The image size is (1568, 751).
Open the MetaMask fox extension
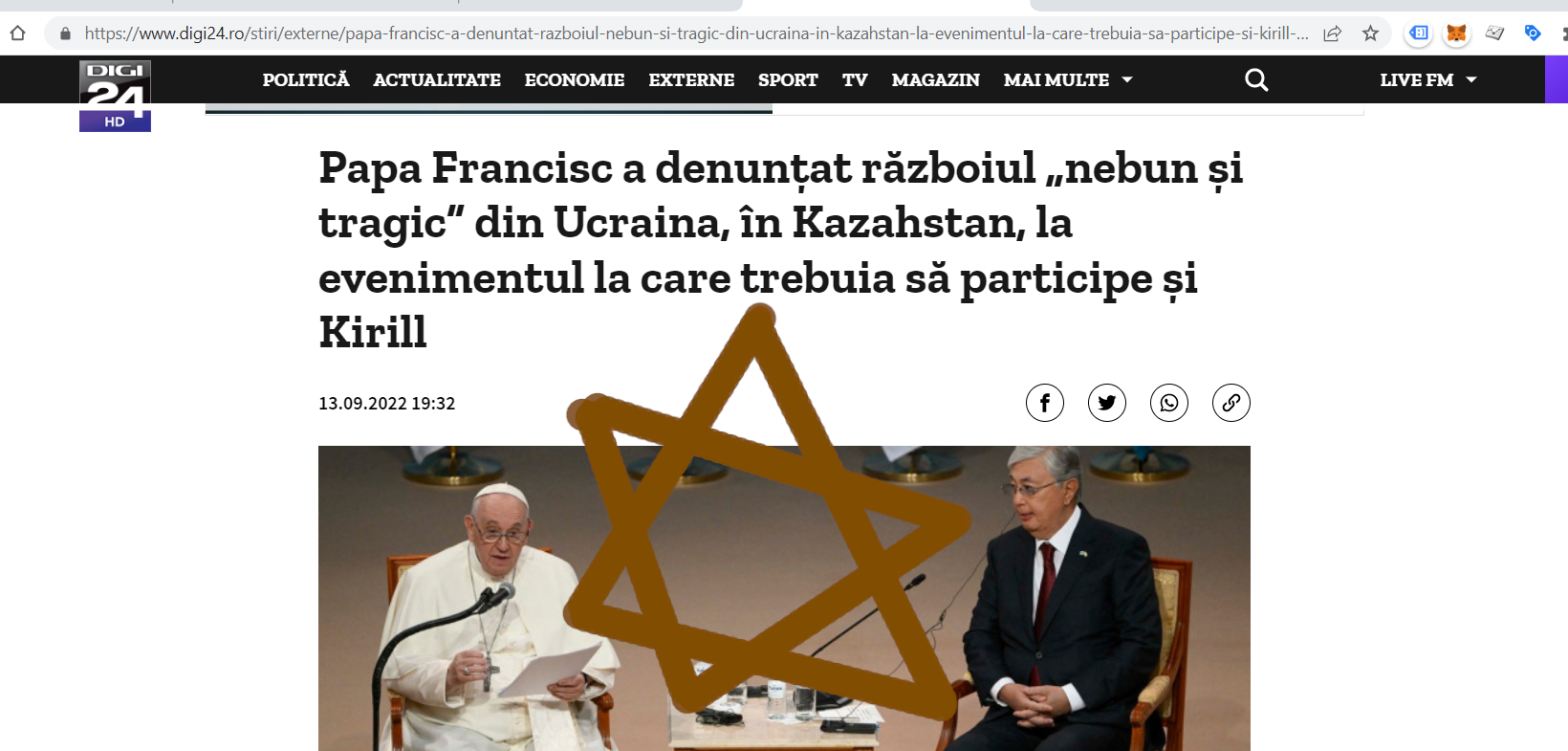tap(1457, 33)
